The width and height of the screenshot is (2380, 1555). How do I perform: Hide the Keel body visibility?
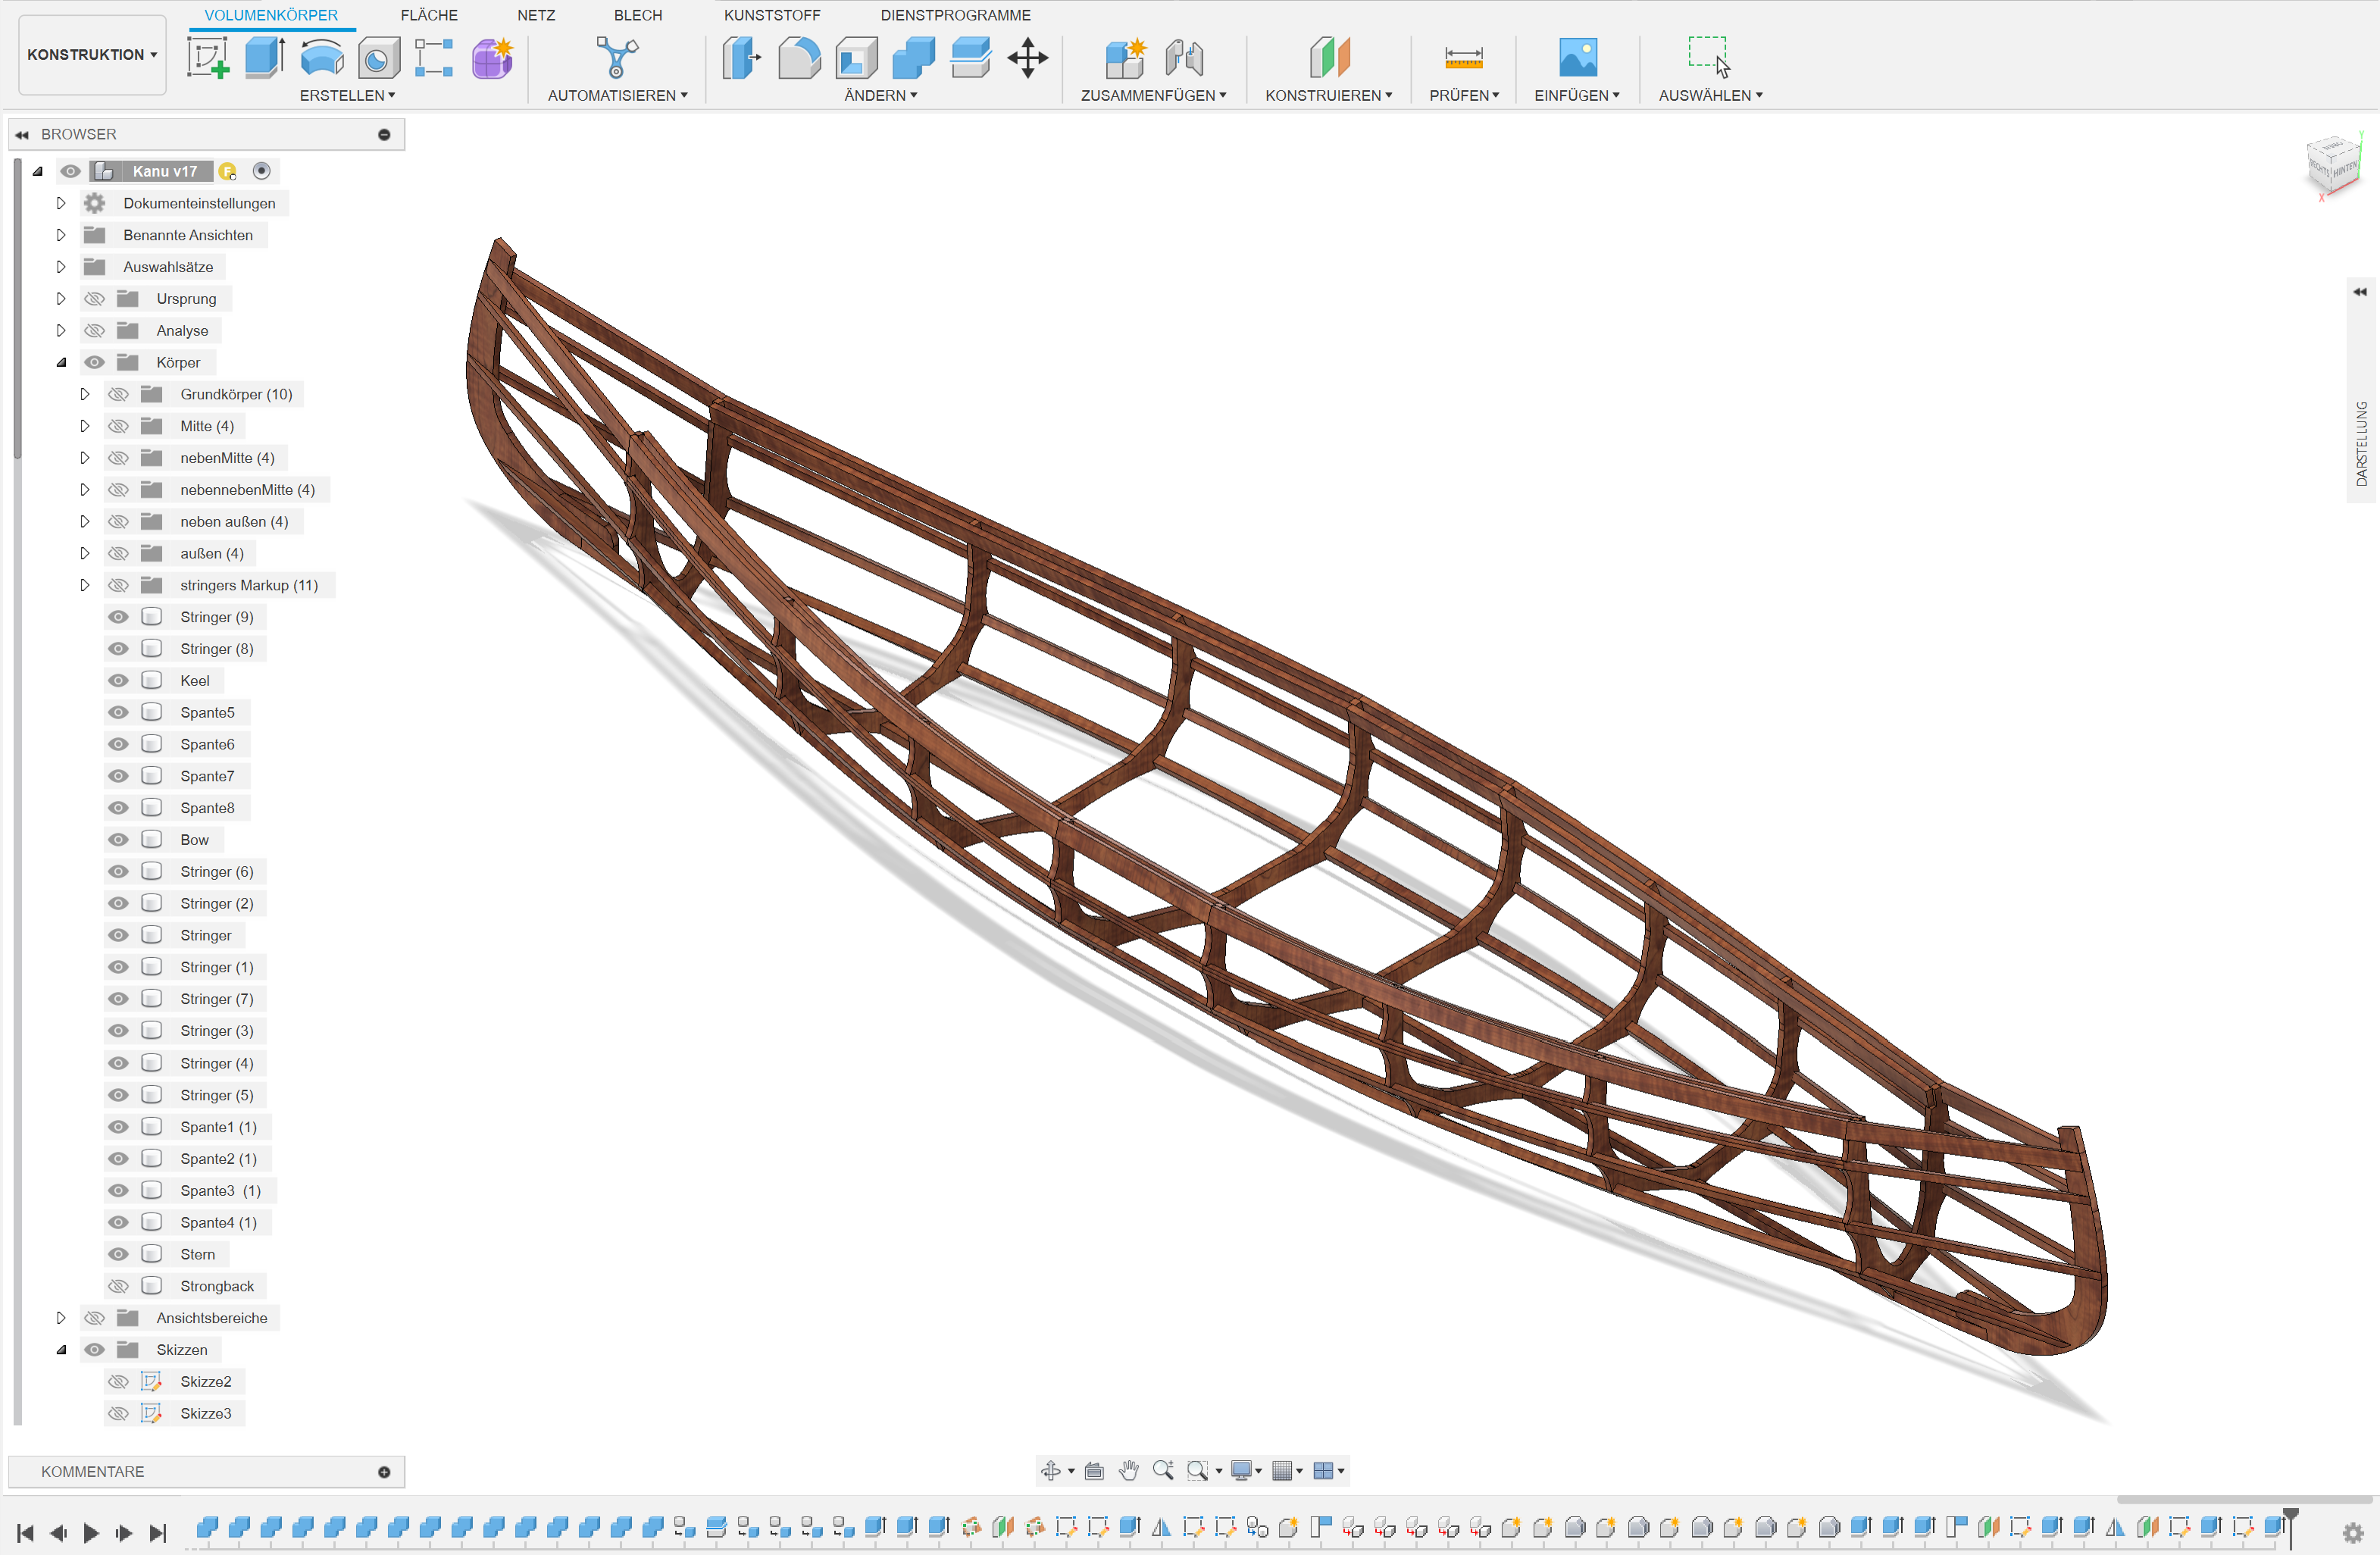tap(118, 680)
